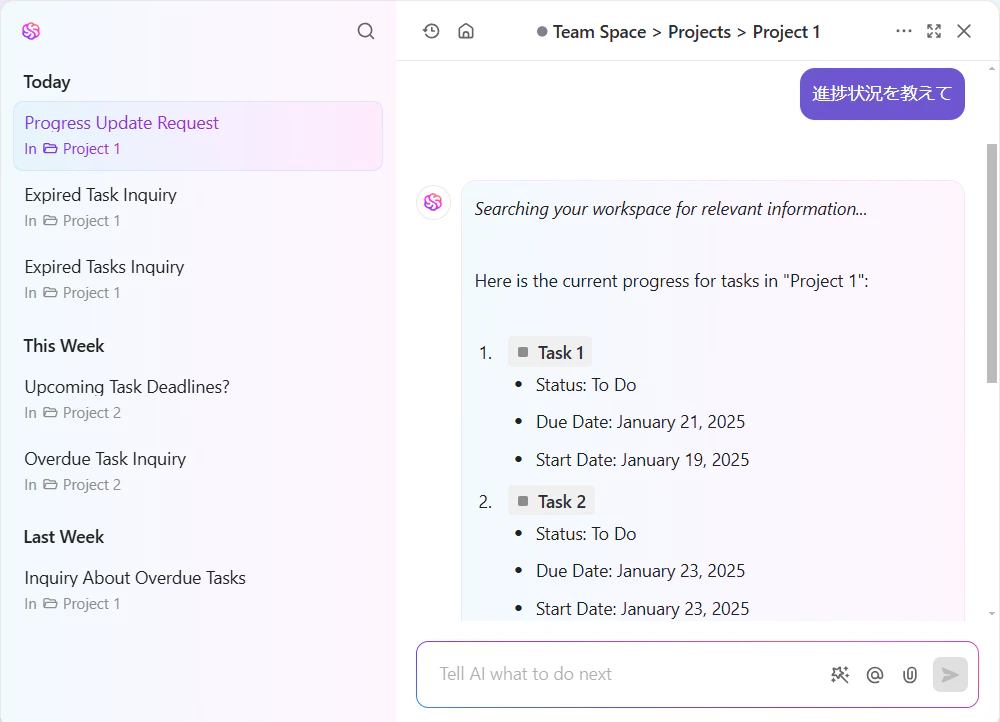Click Project 2 folder under Overdue Task Inquiry
1000x722 pixels.
point(82,485)
